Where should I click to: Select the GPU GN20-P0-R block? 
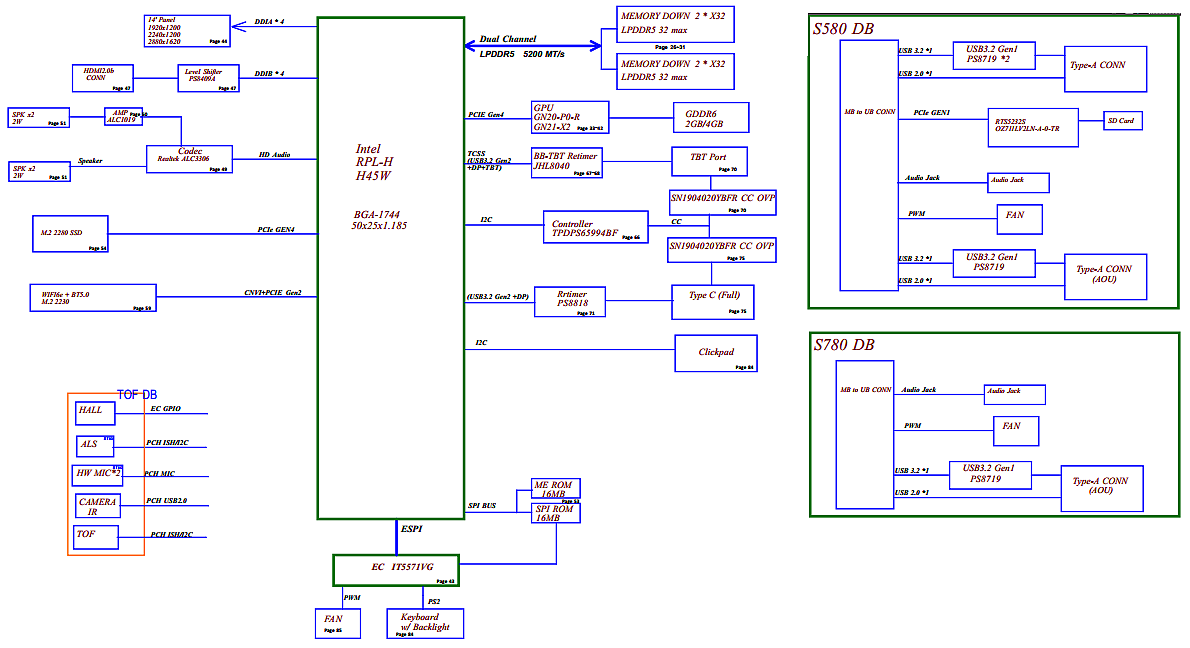click(570, 118)
